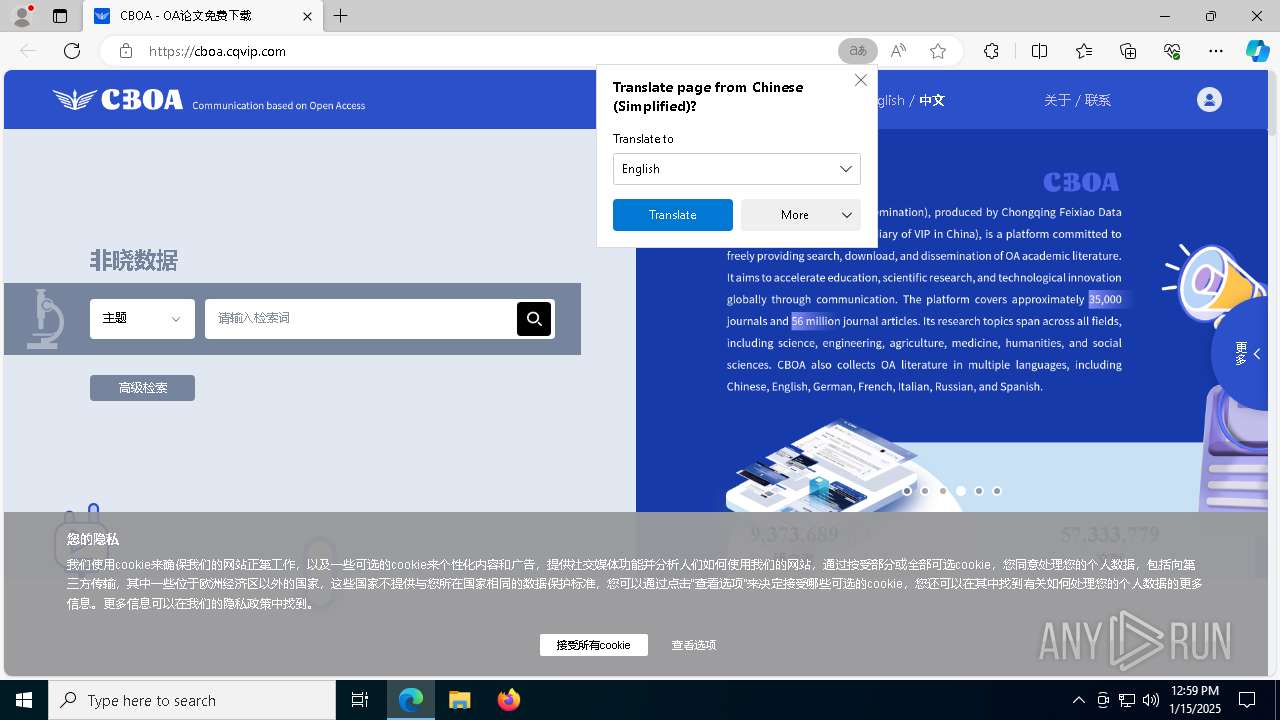This screenshot has width=1280, height=720.
Task: Open network settings tray icon
Action: click(x=1127, y=700)
